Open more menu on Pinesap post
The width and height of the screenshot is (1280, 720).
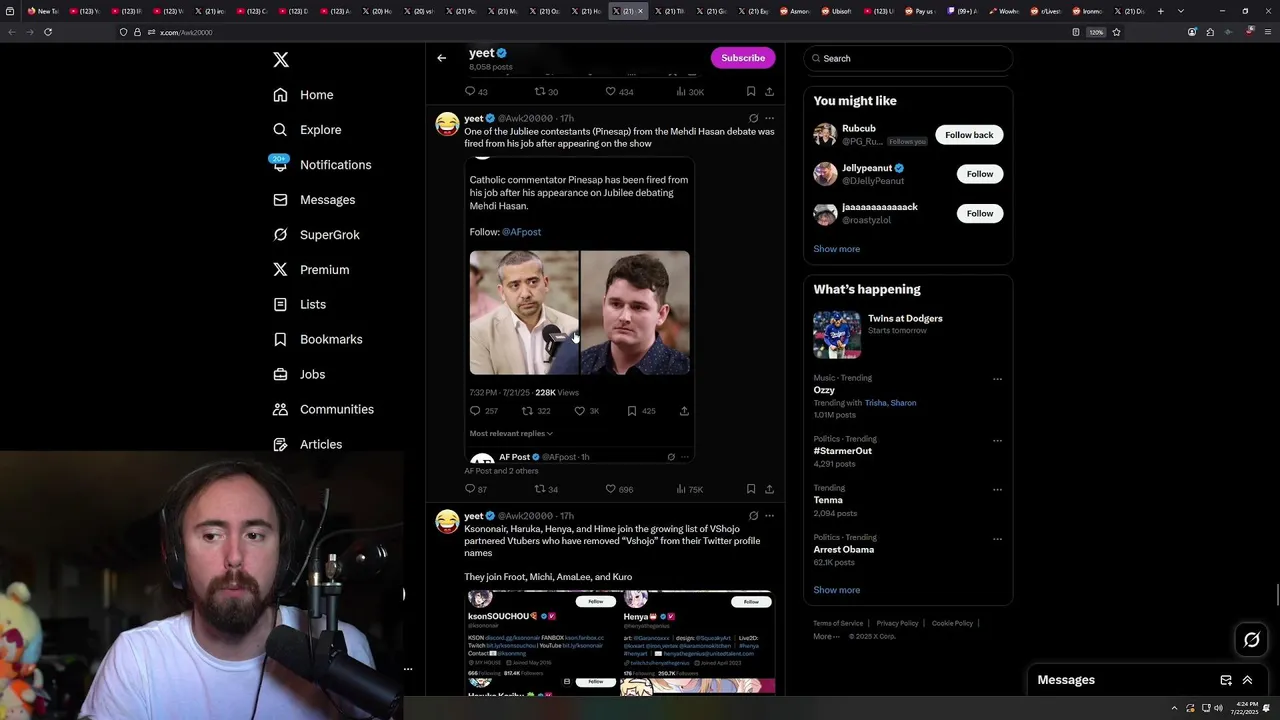click(x=769, y=118)
